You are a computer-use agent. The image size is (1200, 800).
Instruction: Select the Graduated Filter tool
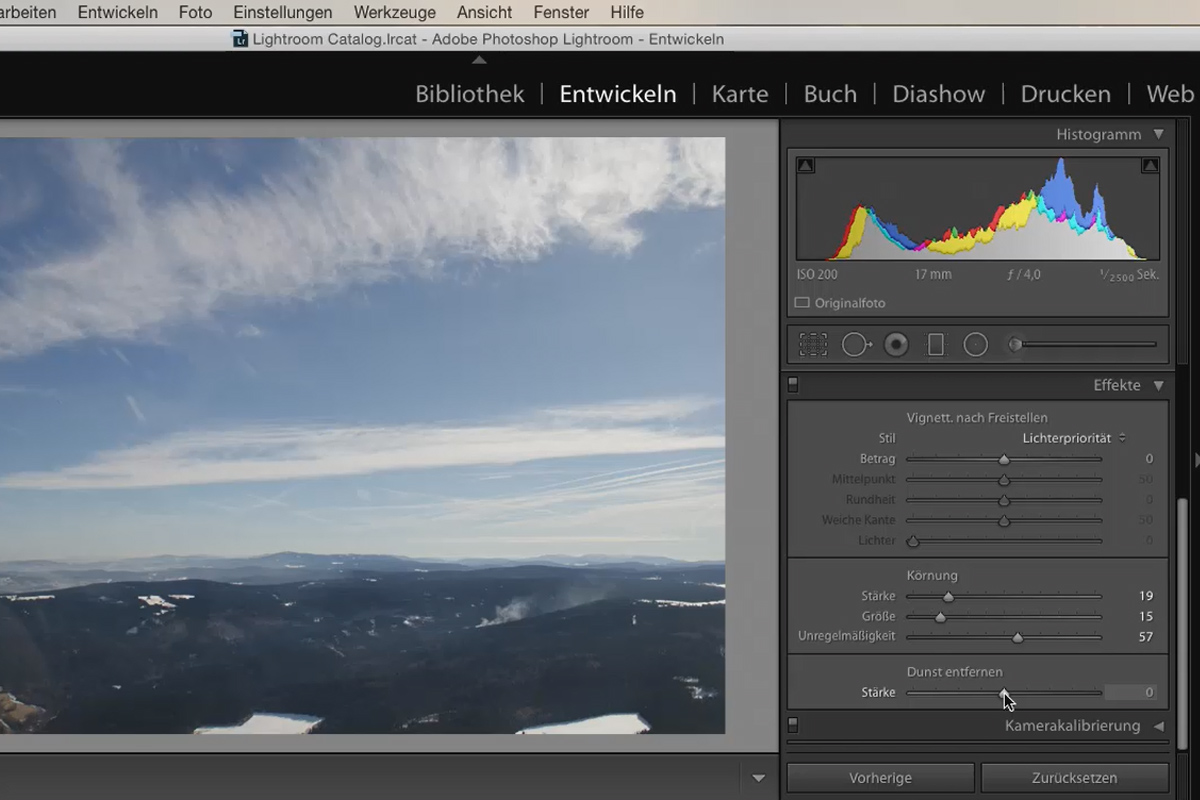point(936,345)
